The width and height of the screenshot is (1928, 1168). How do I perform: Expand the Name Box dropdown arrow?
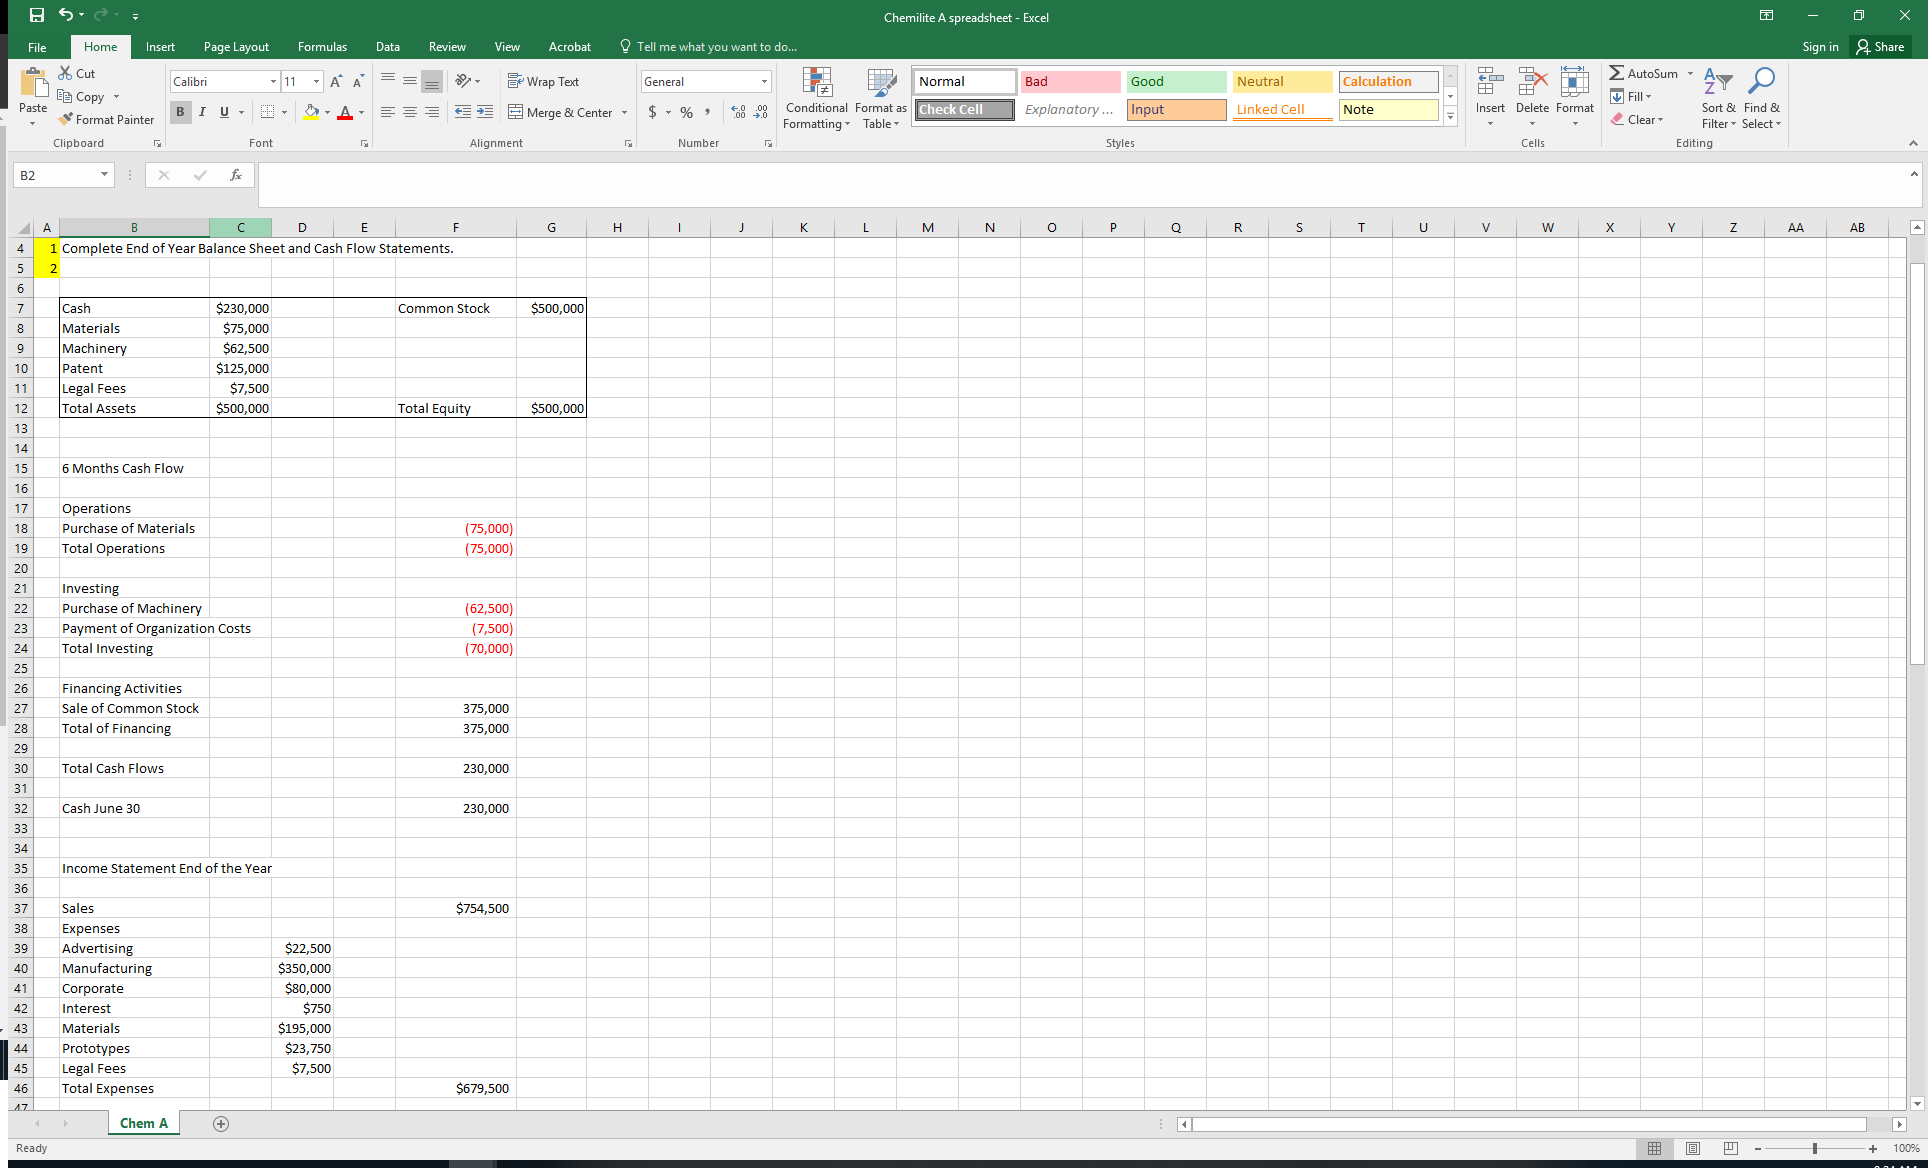(x=104, y=175)
